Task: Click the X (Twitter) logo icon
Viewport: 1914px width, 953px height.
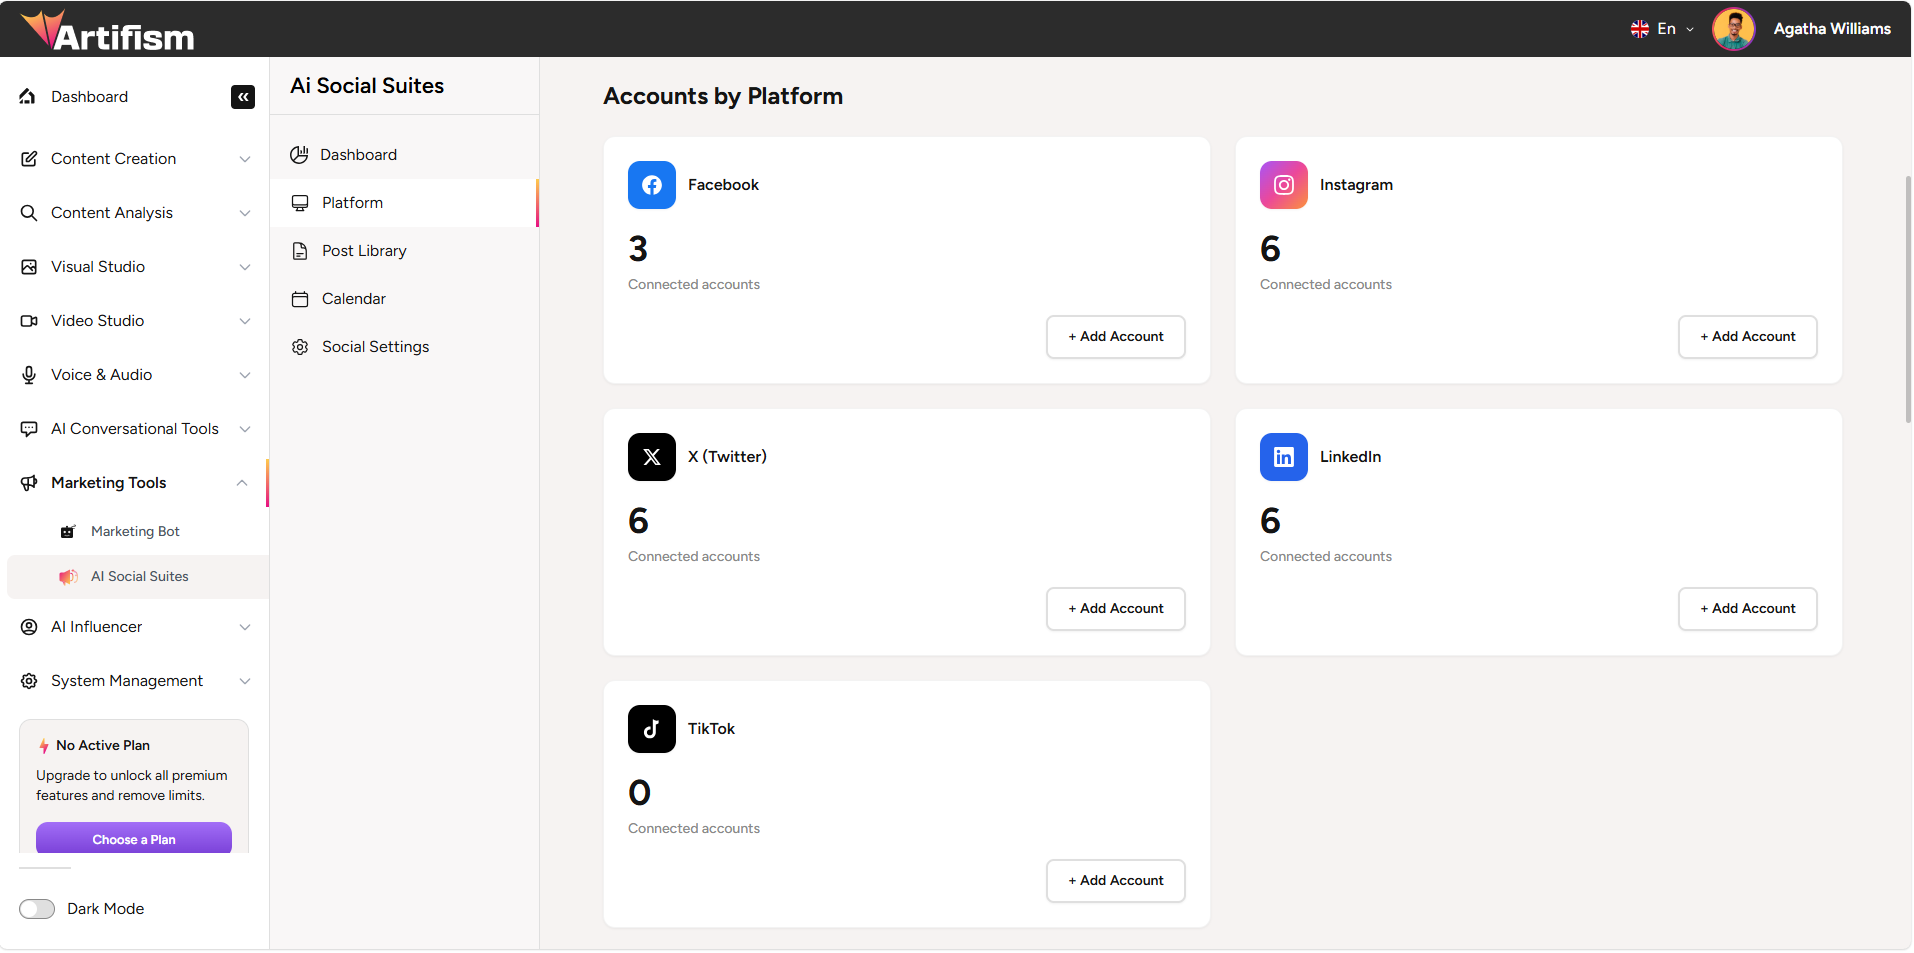Action: [652, 457]
